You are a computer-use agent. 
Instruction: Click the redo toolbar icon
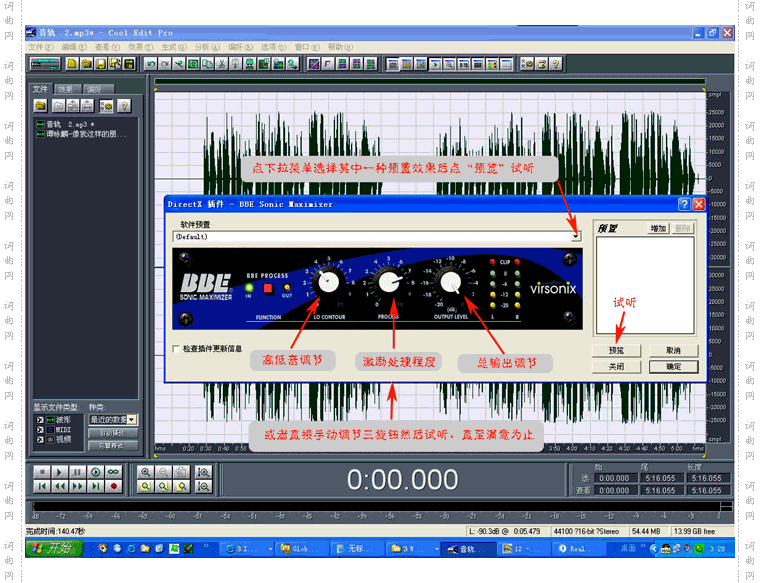pos(165,64)
